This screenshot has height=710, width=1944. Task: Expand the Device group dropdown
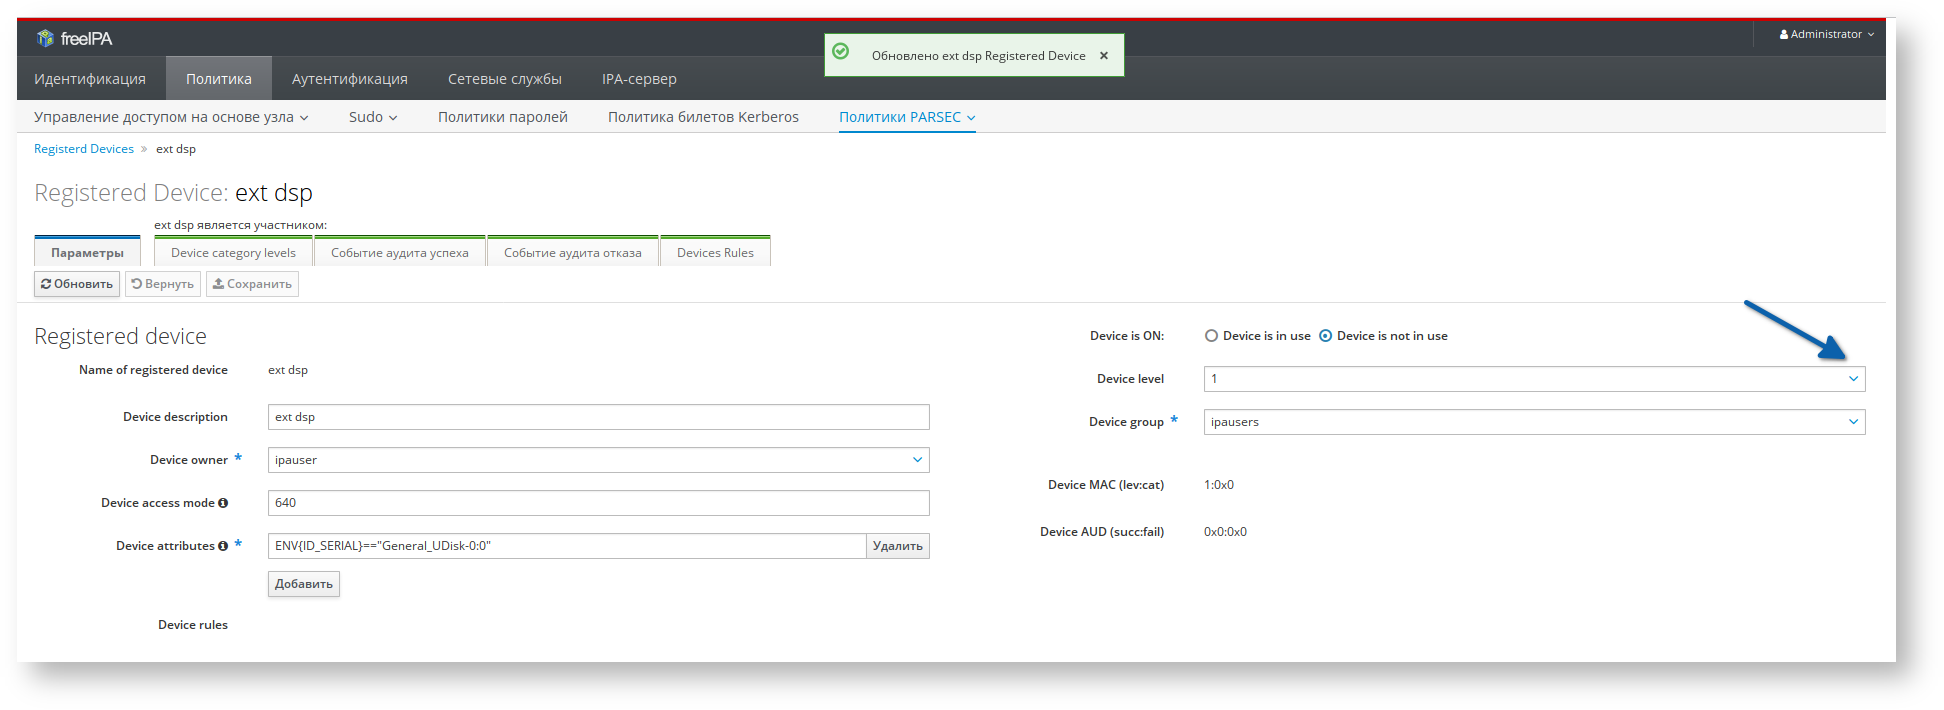1852,422
